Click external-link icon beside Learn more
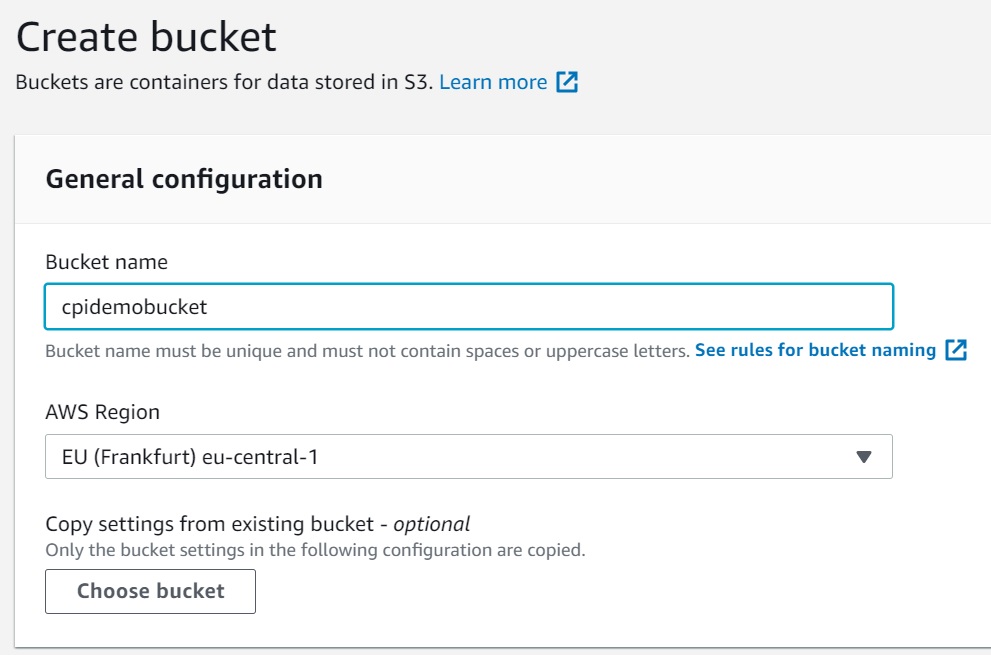Viewport: 991px width, 655px height. tap(567, 82)
